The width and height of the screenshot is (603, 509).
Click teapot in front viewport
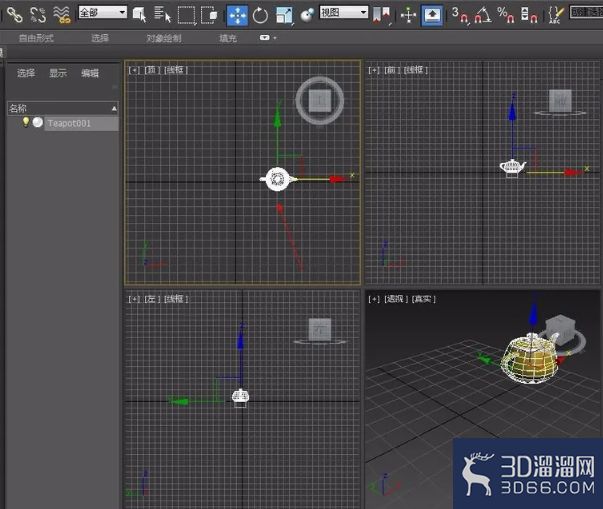click(x=513, y=168)
